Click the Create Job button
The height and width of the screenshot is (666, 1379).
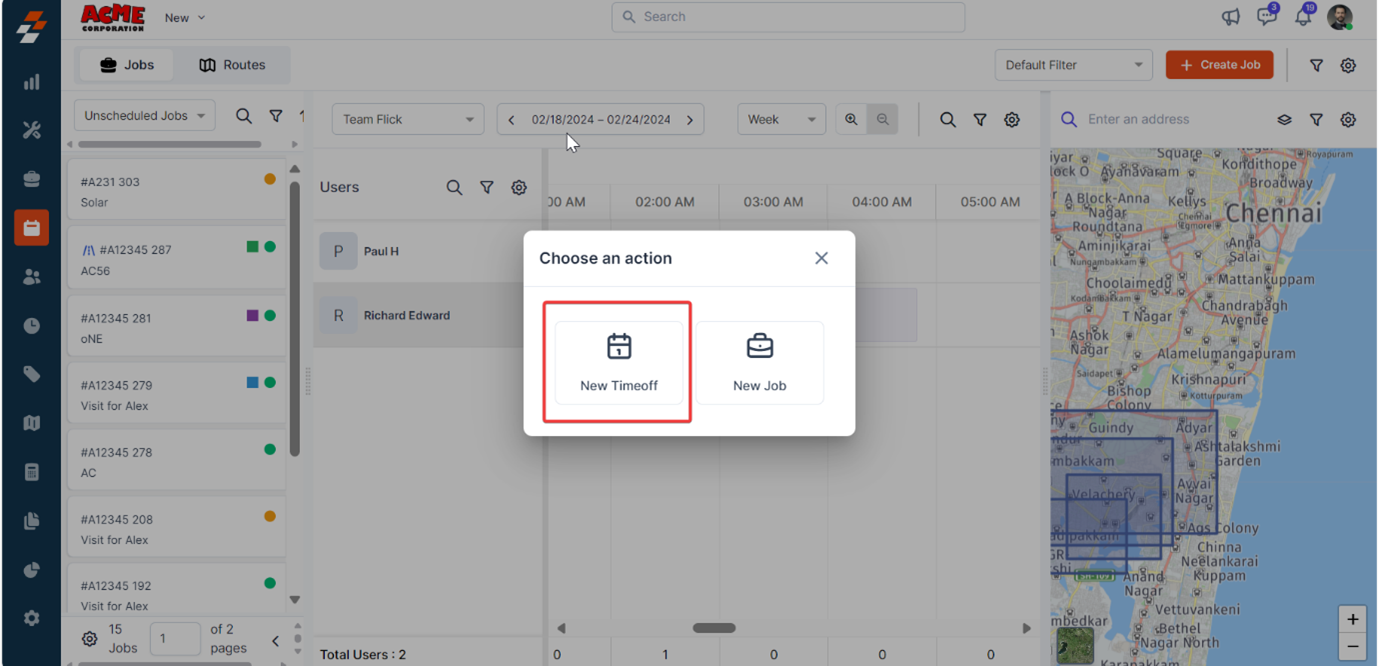(x=1219, y=65)
